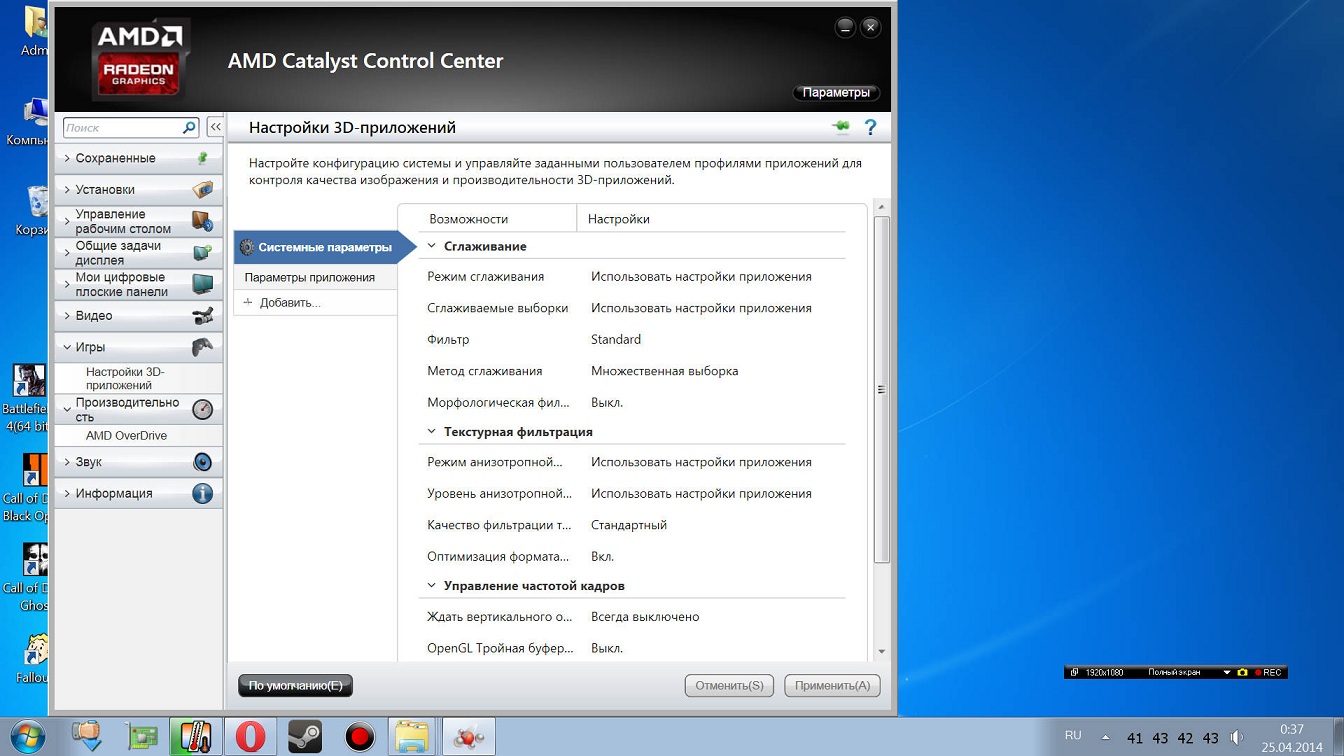Click the Сглаживаемые выборки setting value

[701, 308]
